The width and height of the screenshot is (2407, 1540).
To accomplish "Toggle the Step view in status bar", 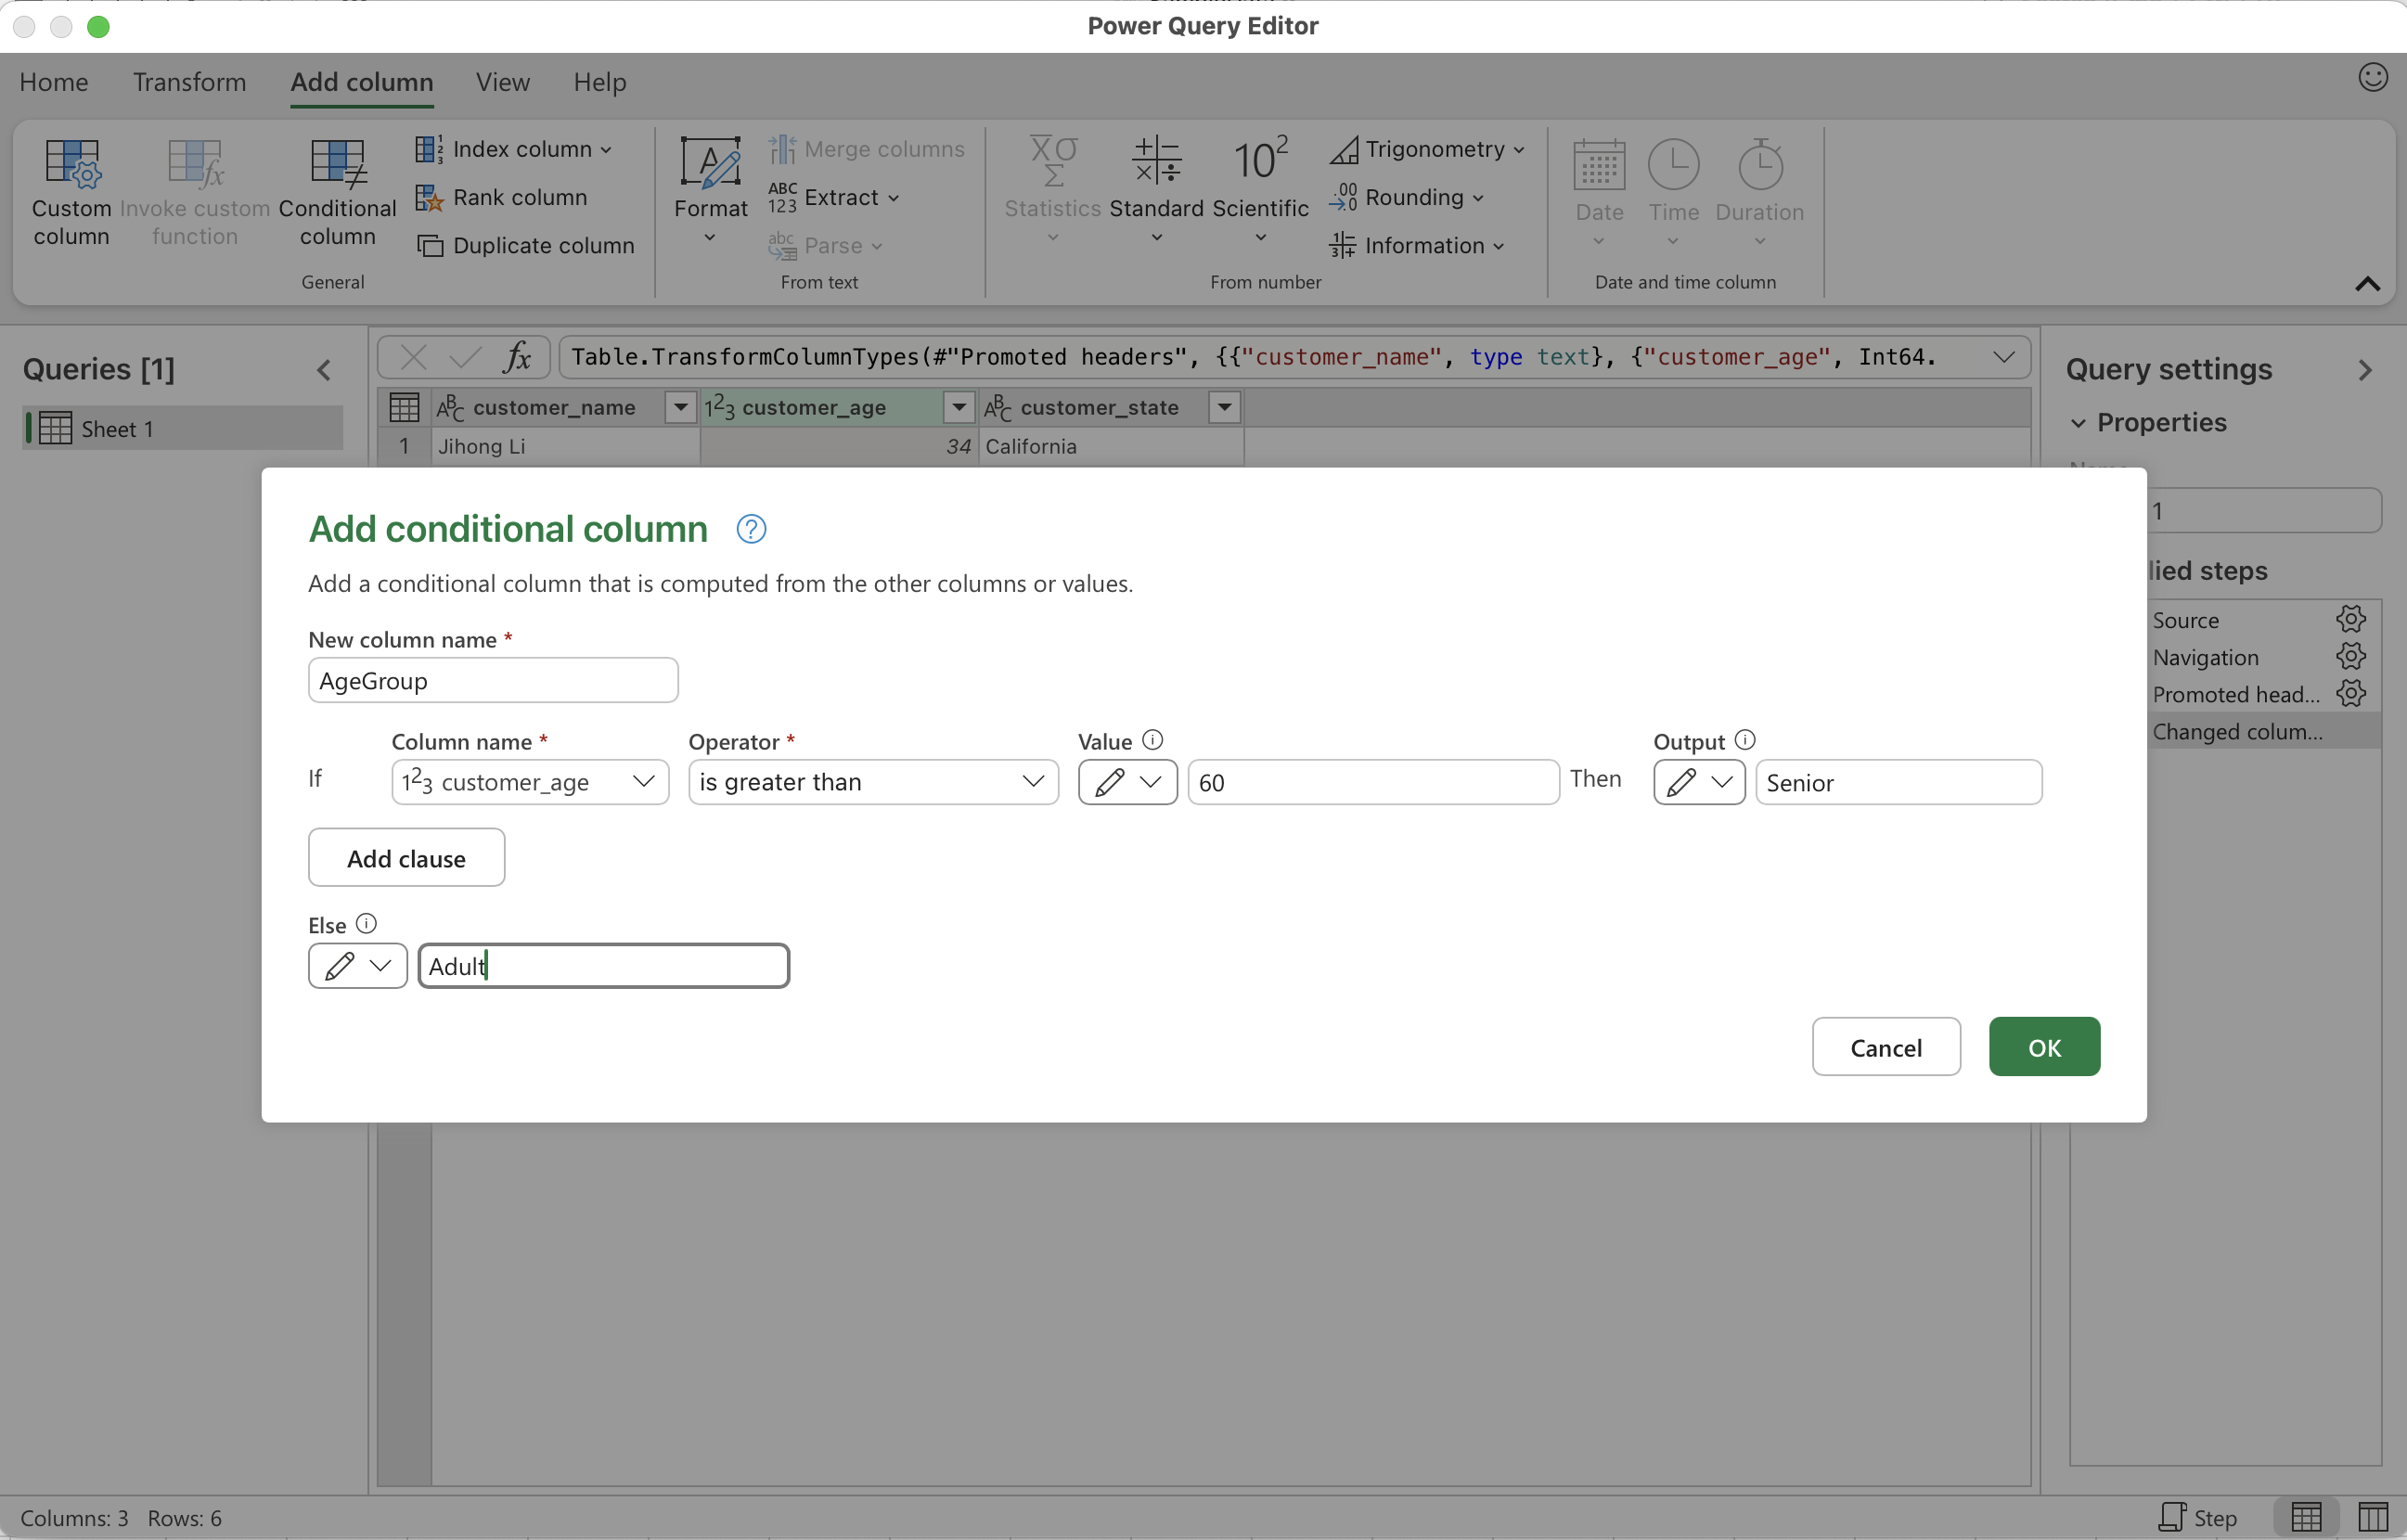I will [x=2197, y=1517].
